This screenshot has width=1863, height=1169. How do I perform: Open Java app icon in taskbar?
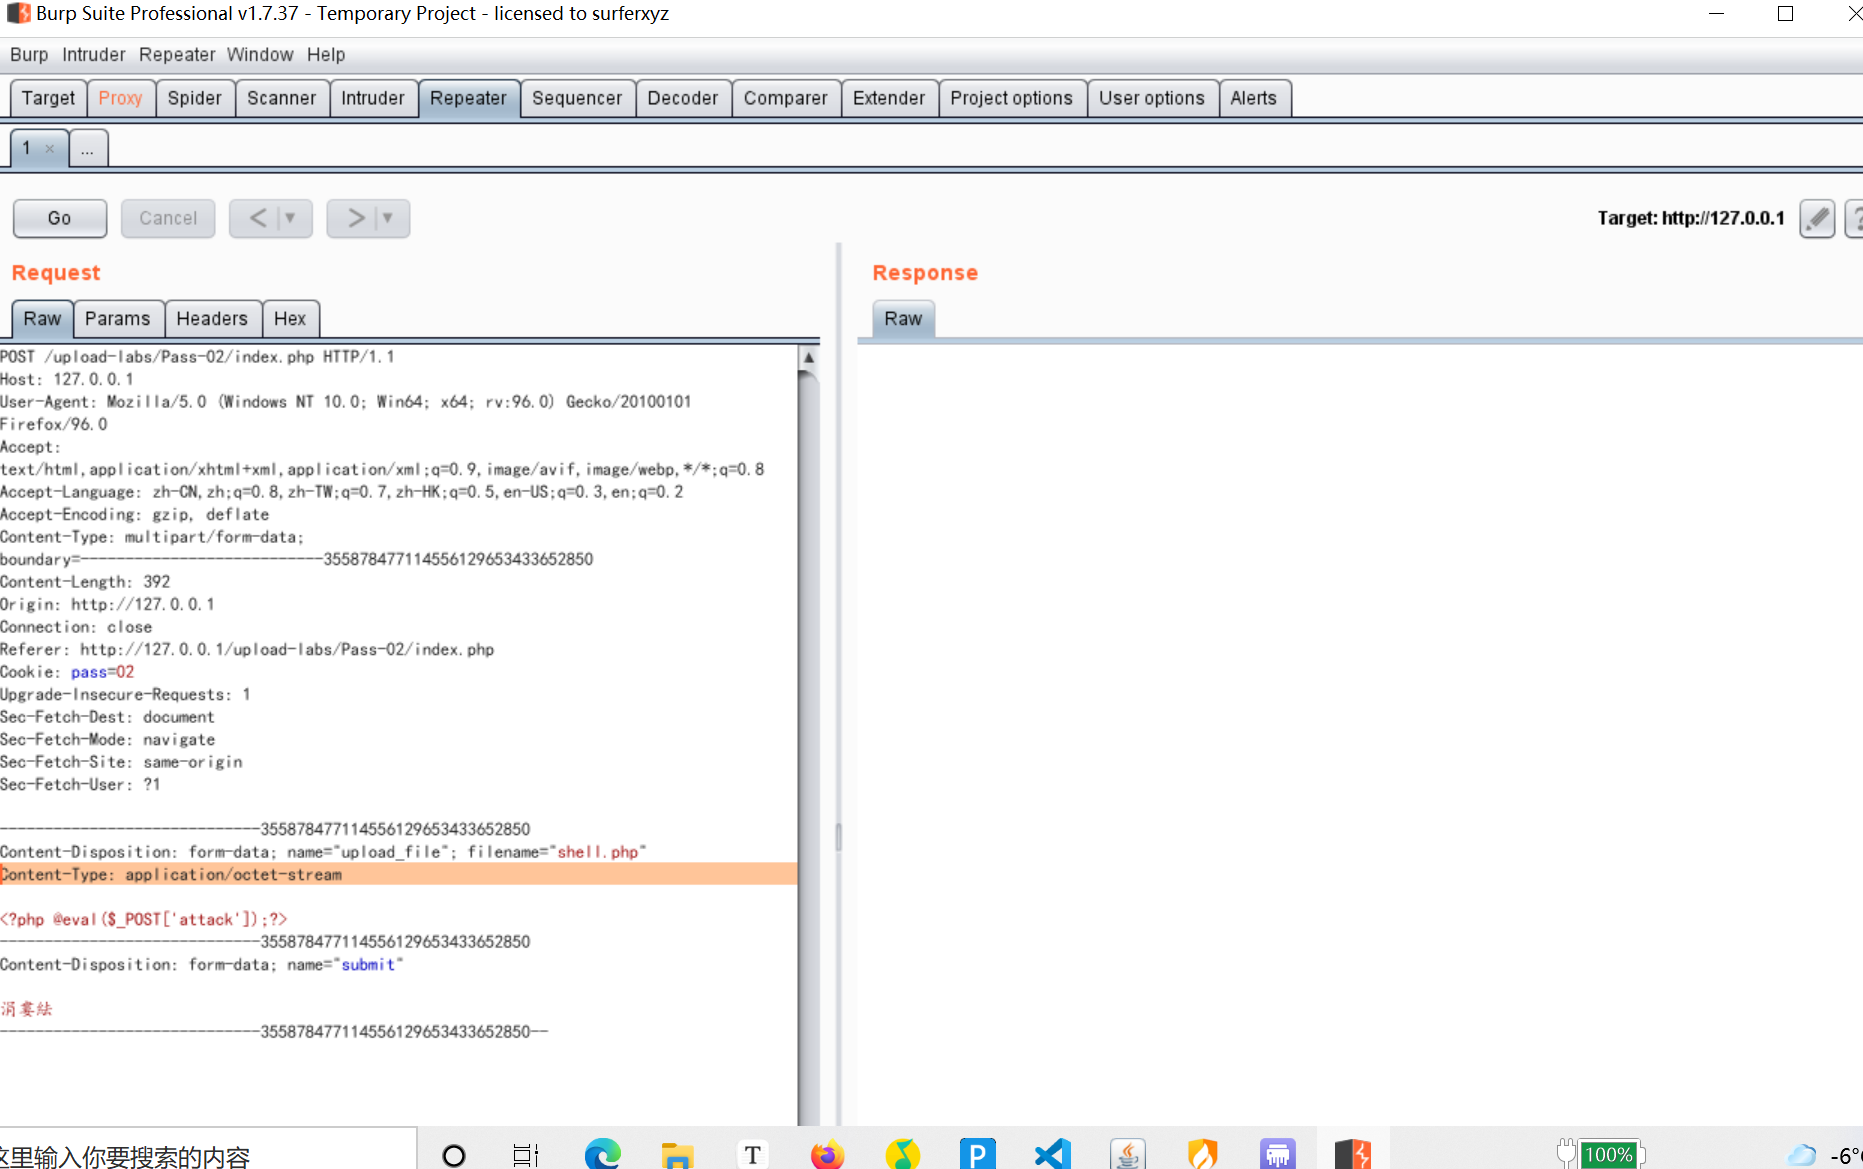pos(1128,1155)
